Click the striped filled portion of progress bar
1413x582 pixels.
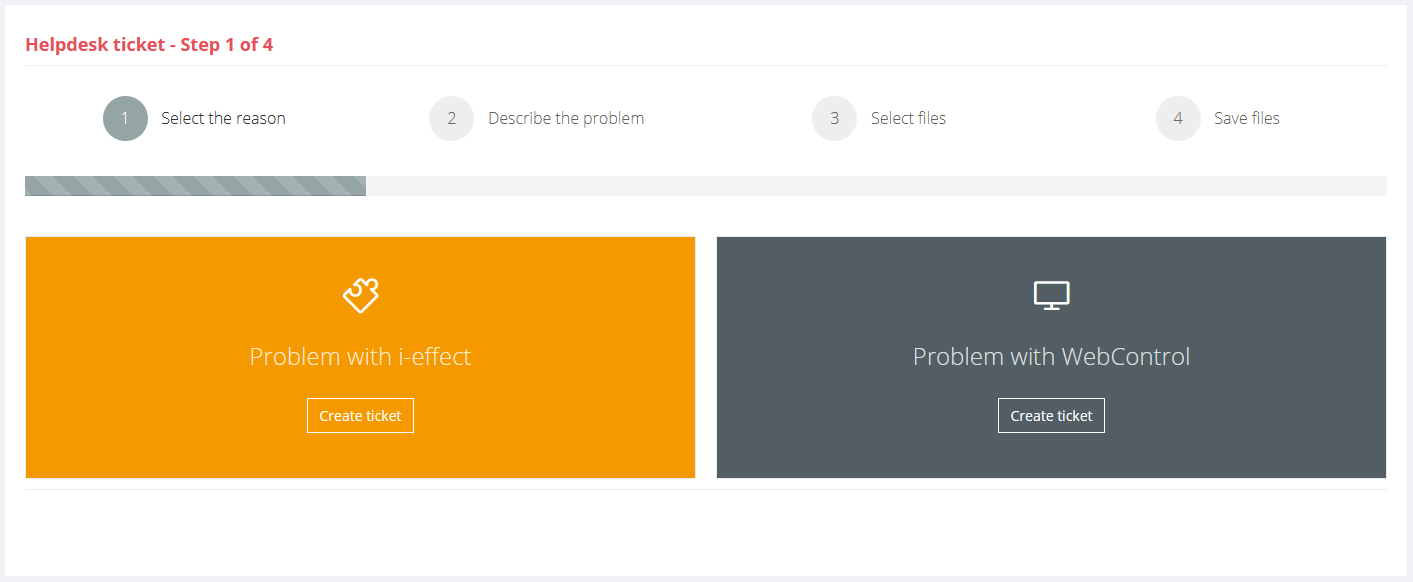point(195,186)
